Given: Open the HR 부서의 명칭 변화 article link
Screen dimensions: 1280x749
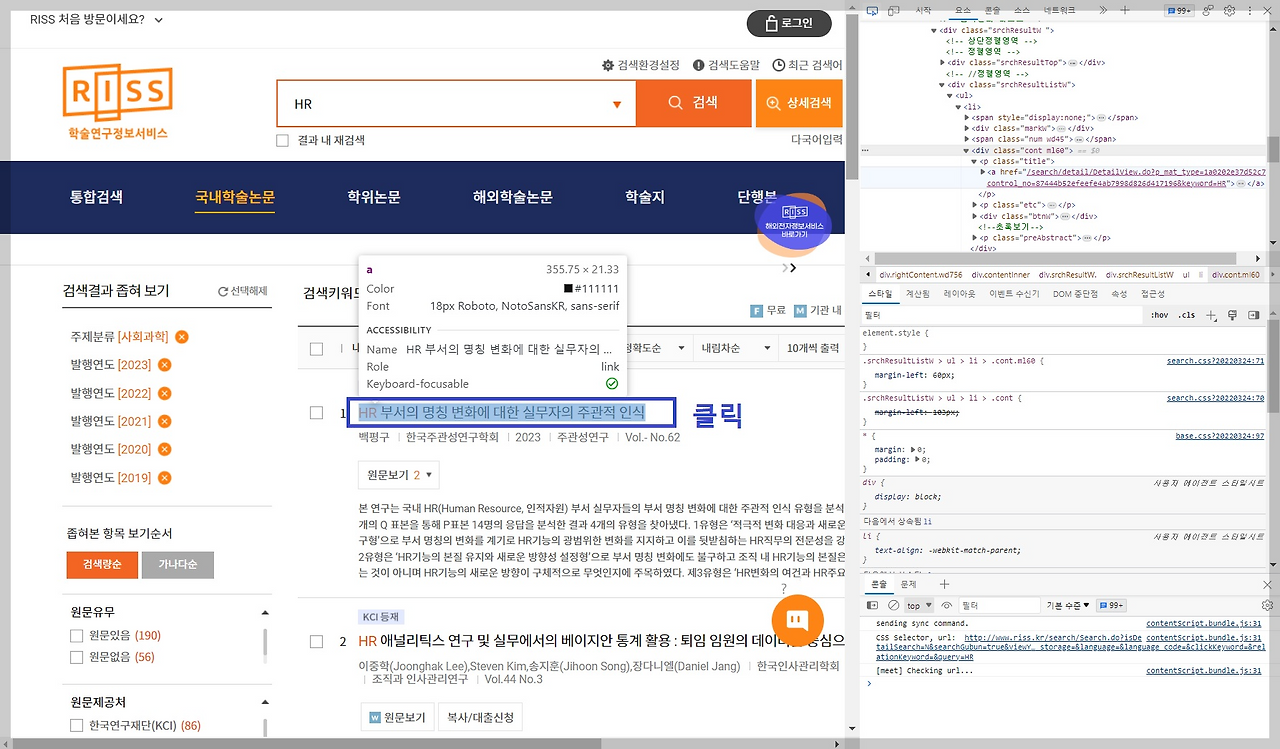Looking at the screenshot, I should [502, 412].
